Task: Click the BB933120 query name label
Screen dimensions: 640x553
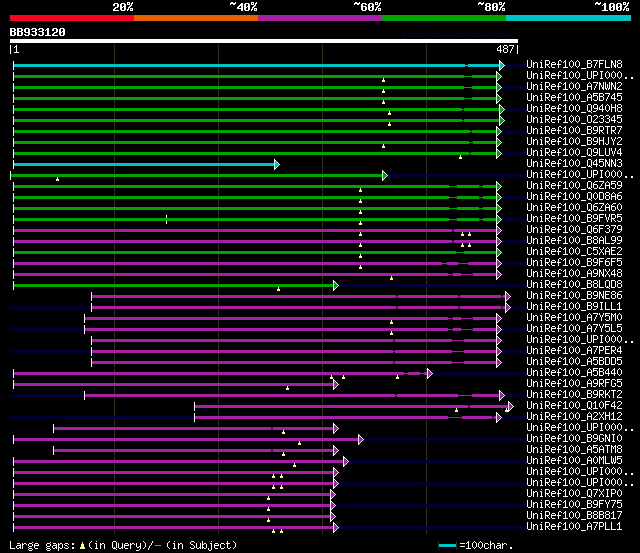Action: coord(38,32)
